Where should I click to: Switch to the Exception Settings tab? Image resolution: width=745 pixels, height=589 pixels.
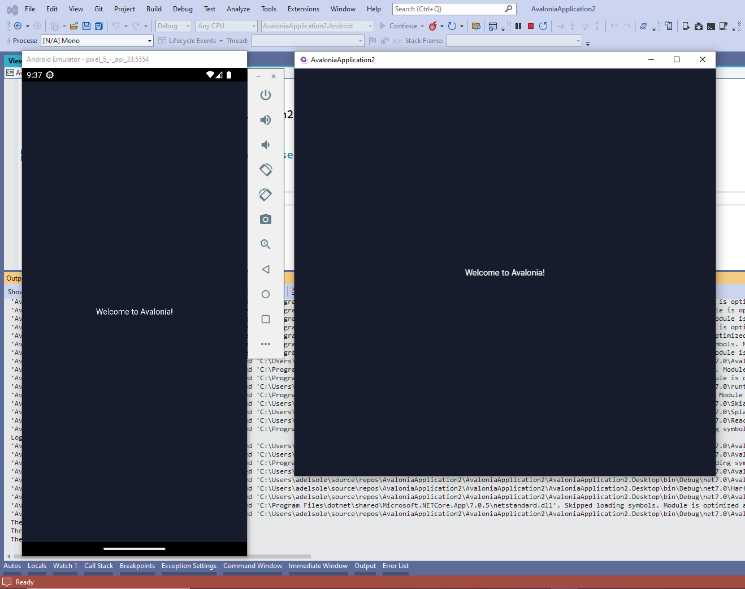pyautogui.click(x=189, y=566)
